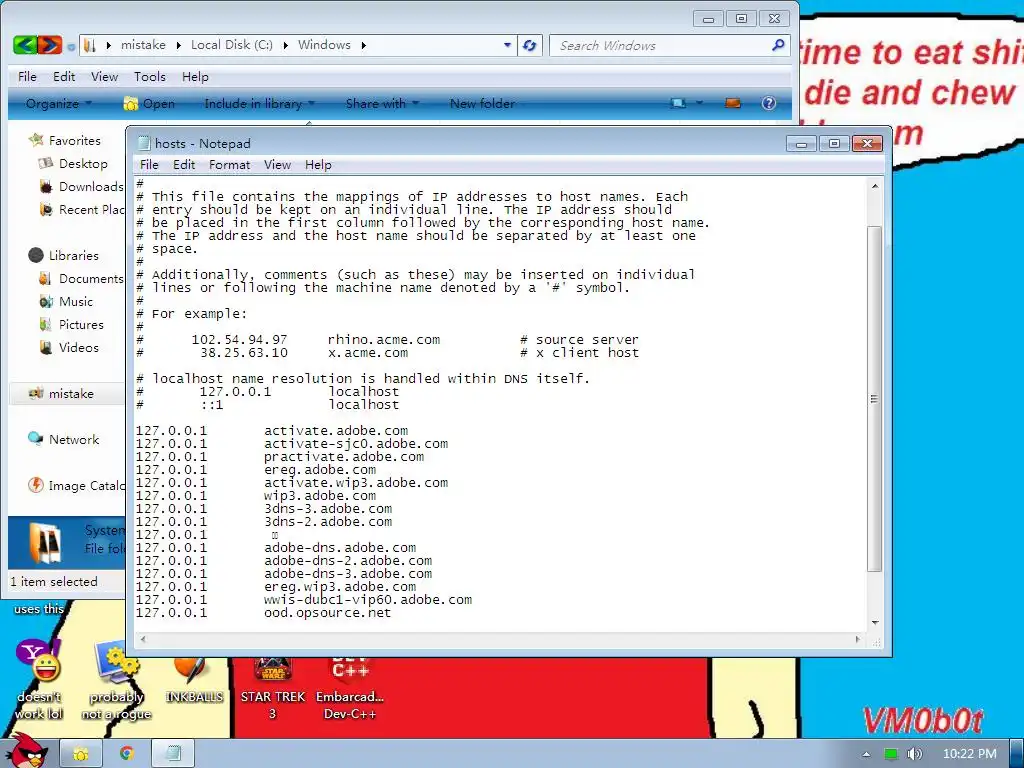Click Local Disk (C:) breadcrumb

pos(231,45)
